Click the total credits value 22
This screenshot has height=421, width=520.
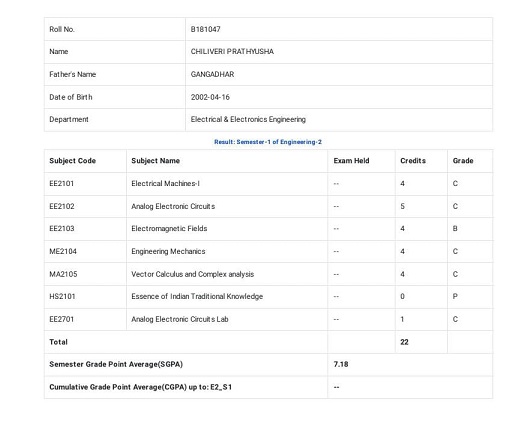tap(404, 342)
